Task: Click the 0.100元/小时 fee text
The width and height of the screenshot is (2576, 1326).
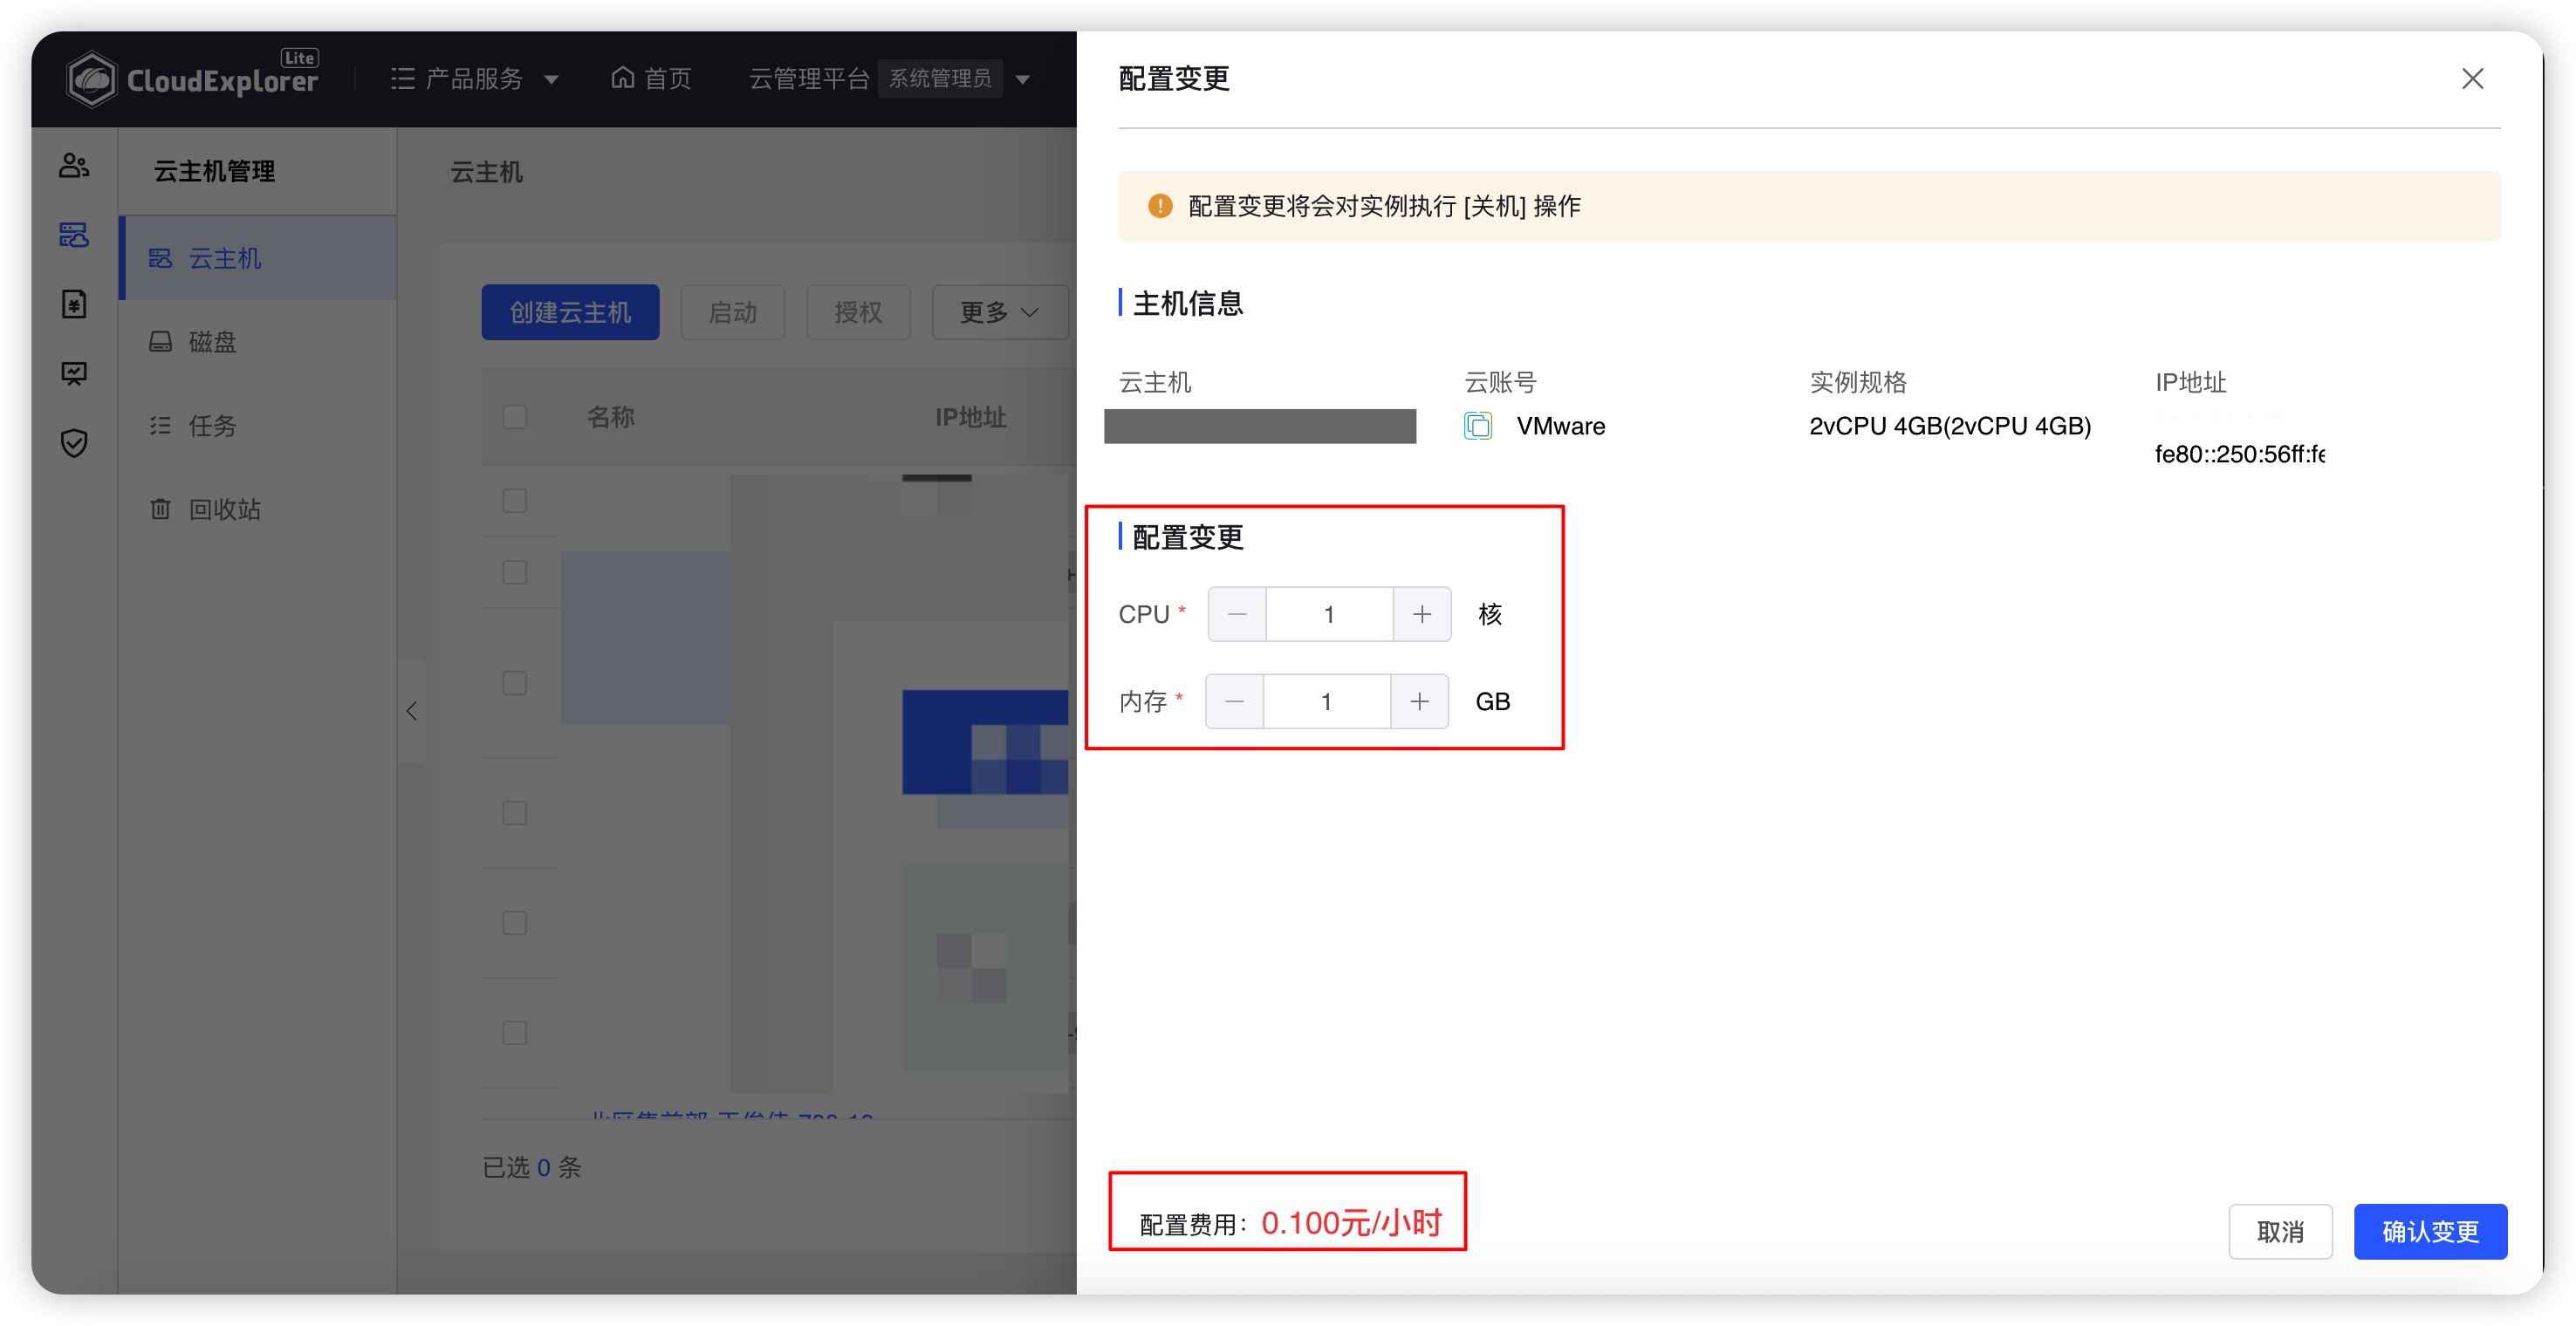Action: (1352, 1223)
